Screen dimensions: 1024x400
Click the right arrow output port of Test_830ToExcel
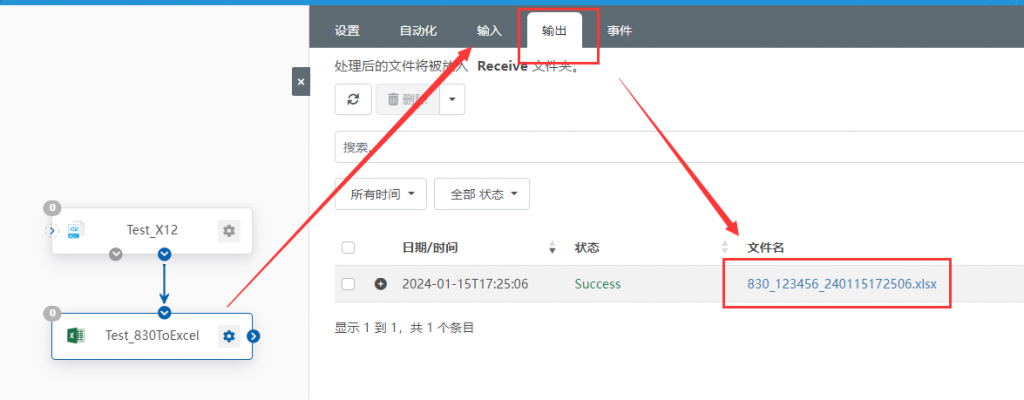point(254,337)
